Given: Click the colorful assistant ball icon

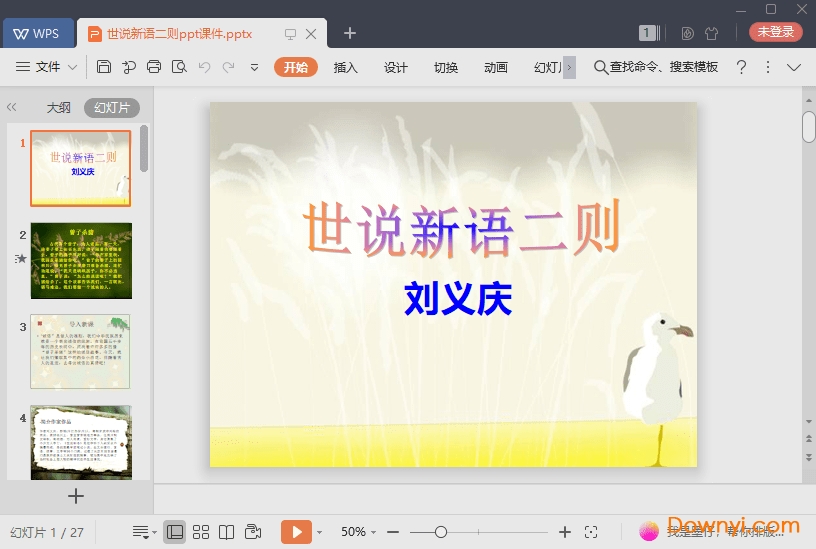Looking at the screenshot, I should (x=649, y=531).
